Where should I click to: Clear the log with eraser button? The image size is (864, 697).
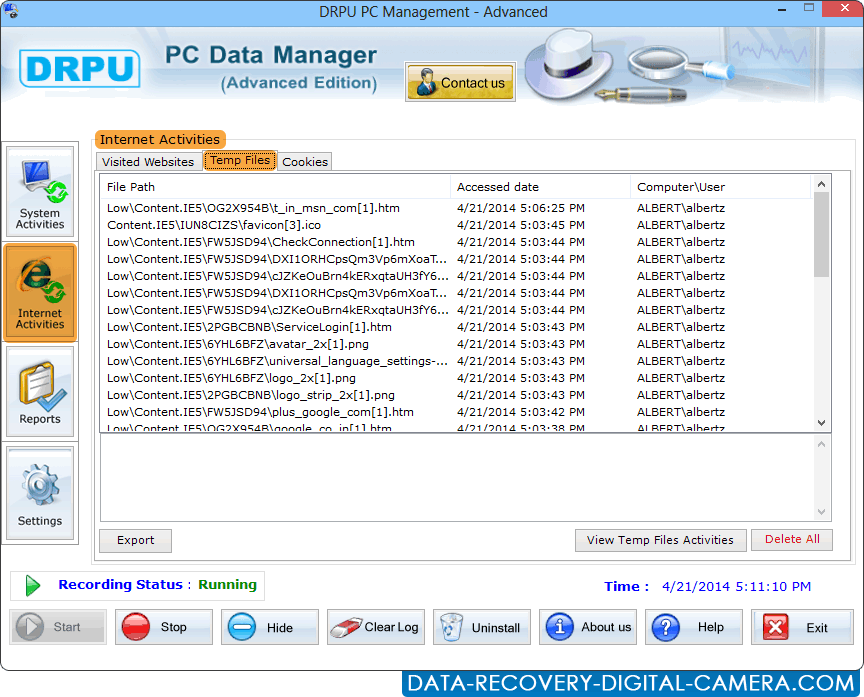pos(376,627)
